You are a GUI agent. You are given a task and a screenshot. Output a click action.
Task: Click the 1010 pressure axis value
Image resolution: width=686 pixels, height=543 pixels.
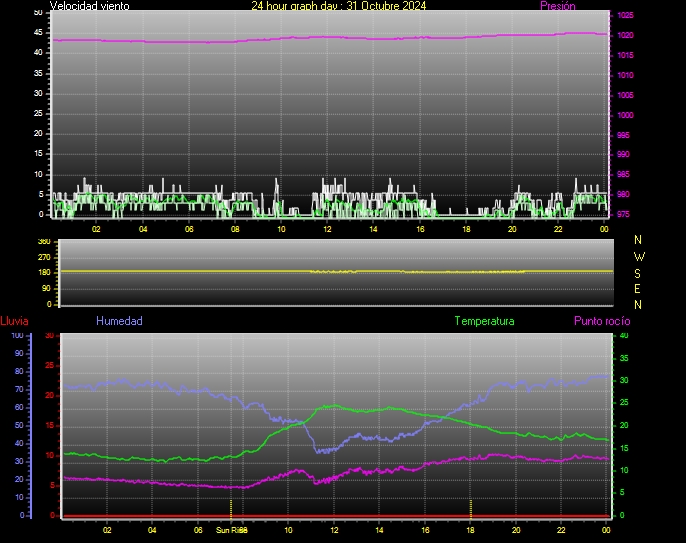click(625, 75)
